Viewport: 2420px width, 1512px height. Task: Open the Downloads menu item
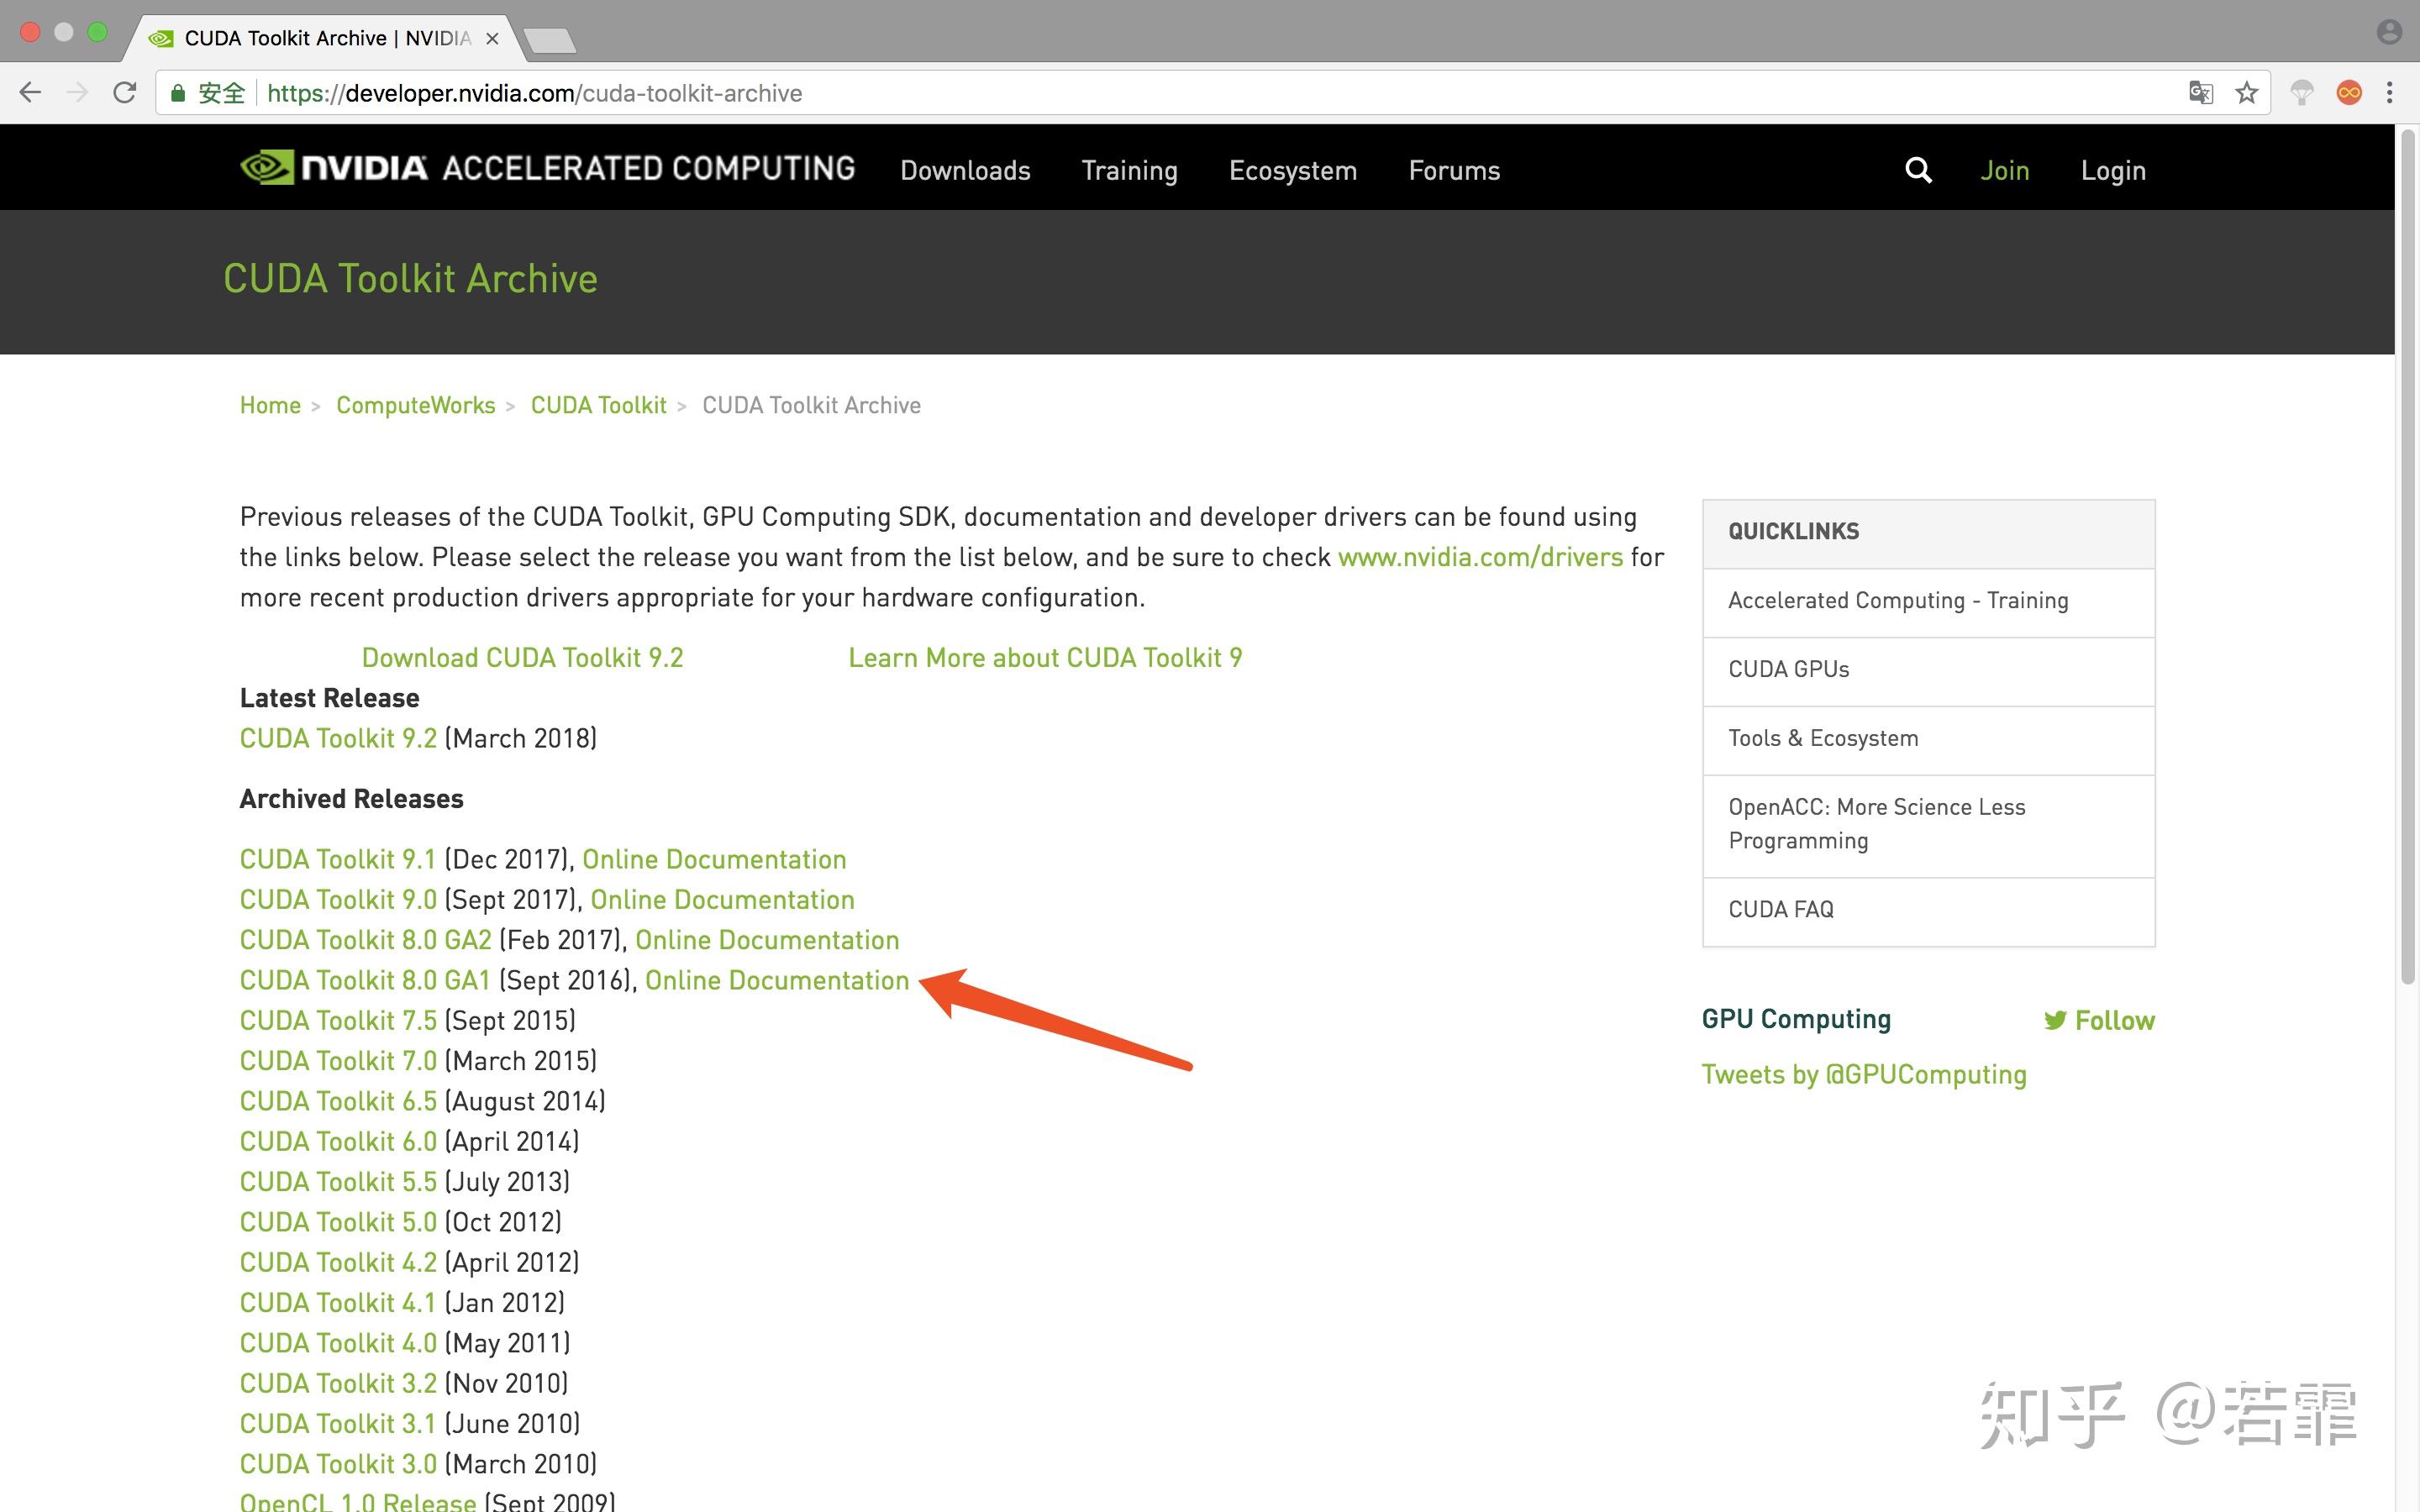(967, 169)
